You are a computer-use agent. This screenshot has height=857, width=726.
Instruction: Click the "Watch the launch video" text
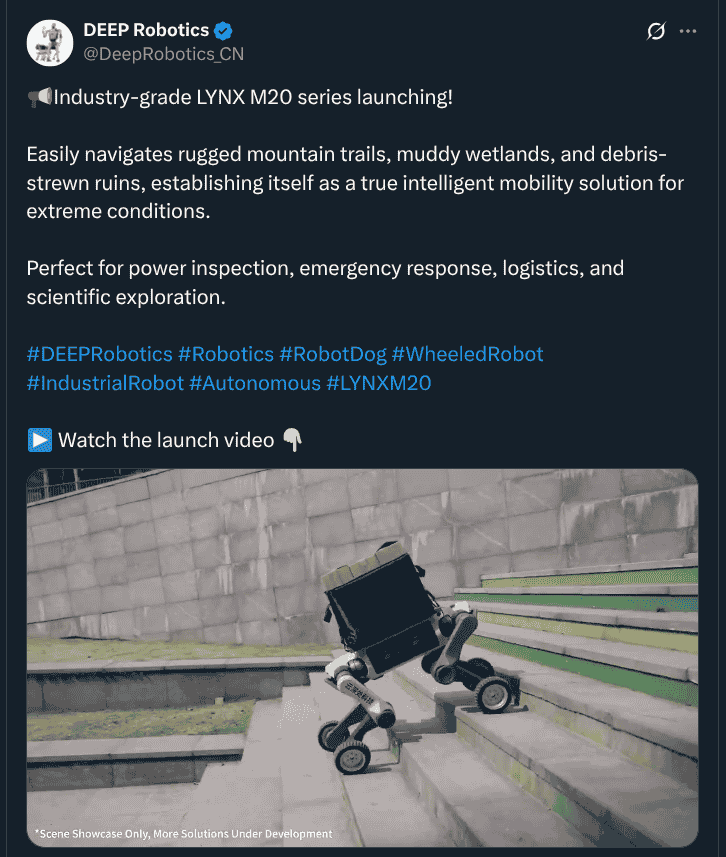pyautogui.click(x=166, y=440)
